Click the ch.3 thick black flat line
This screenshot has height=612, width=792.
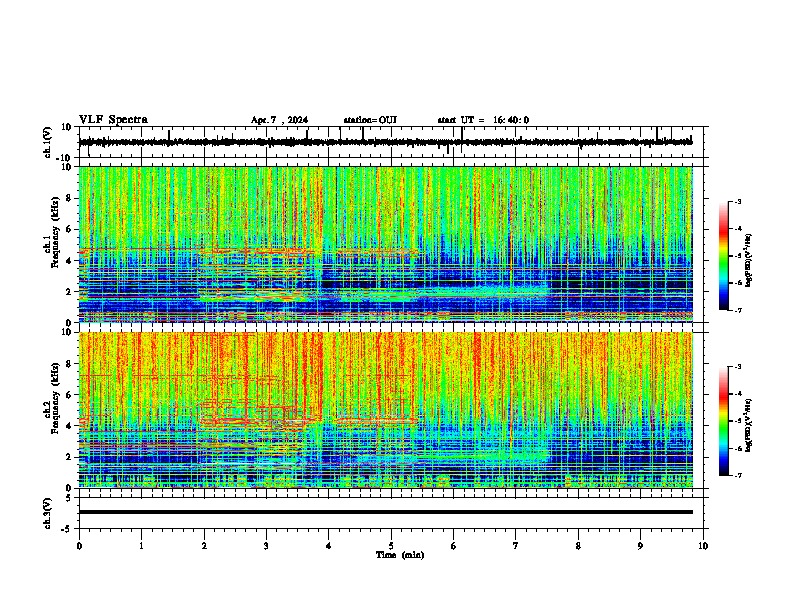(x=385, y=512)
